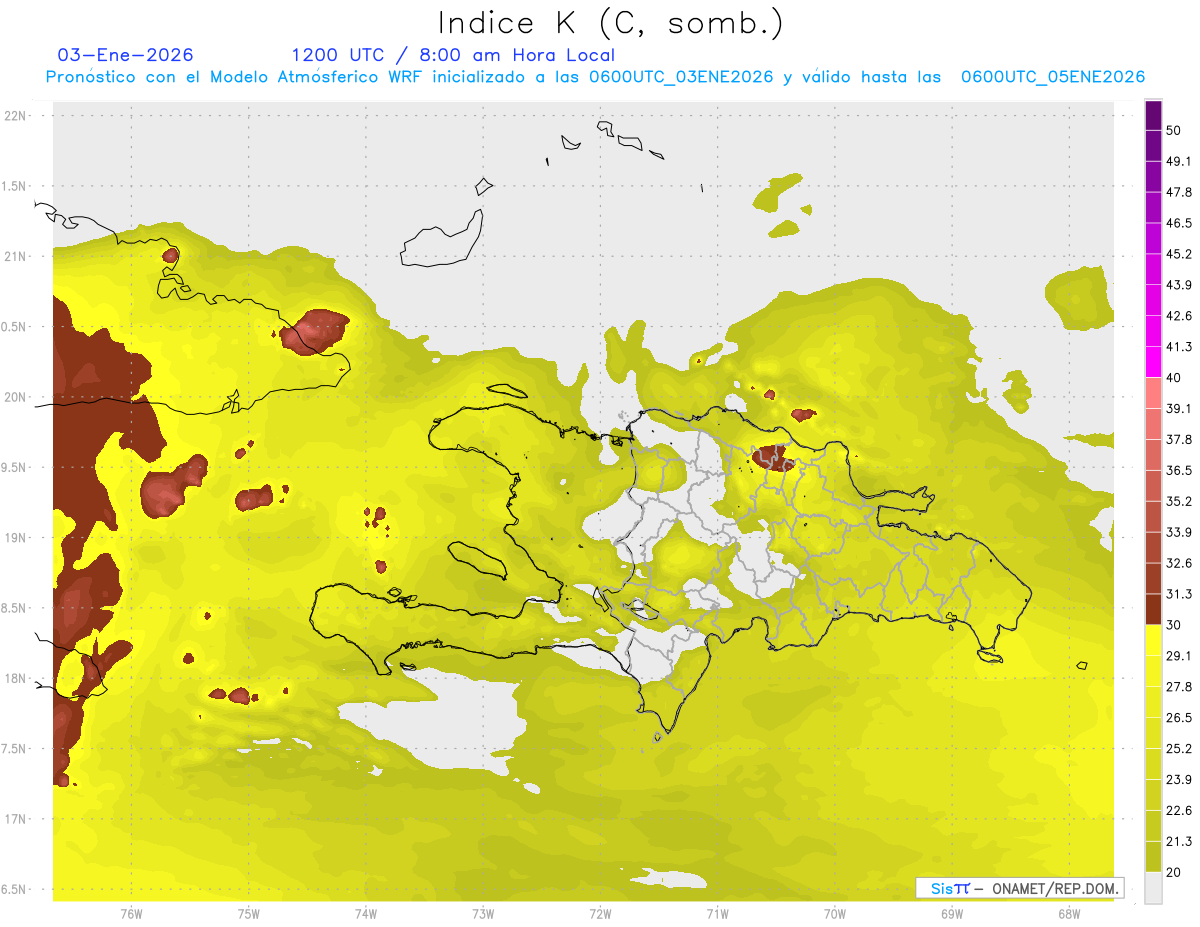Click the '19N' latitude axis label
Image resolution: width=1200 pixels, height=927 pixels.
[x=16, y=538]
